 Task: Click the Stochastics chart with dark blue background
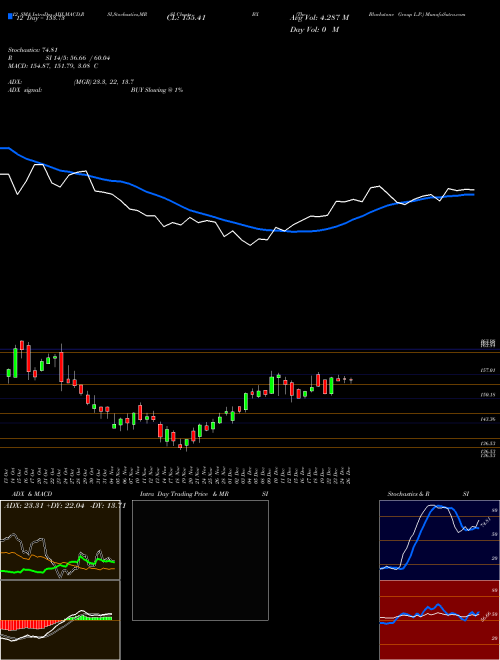coord(439,540)
